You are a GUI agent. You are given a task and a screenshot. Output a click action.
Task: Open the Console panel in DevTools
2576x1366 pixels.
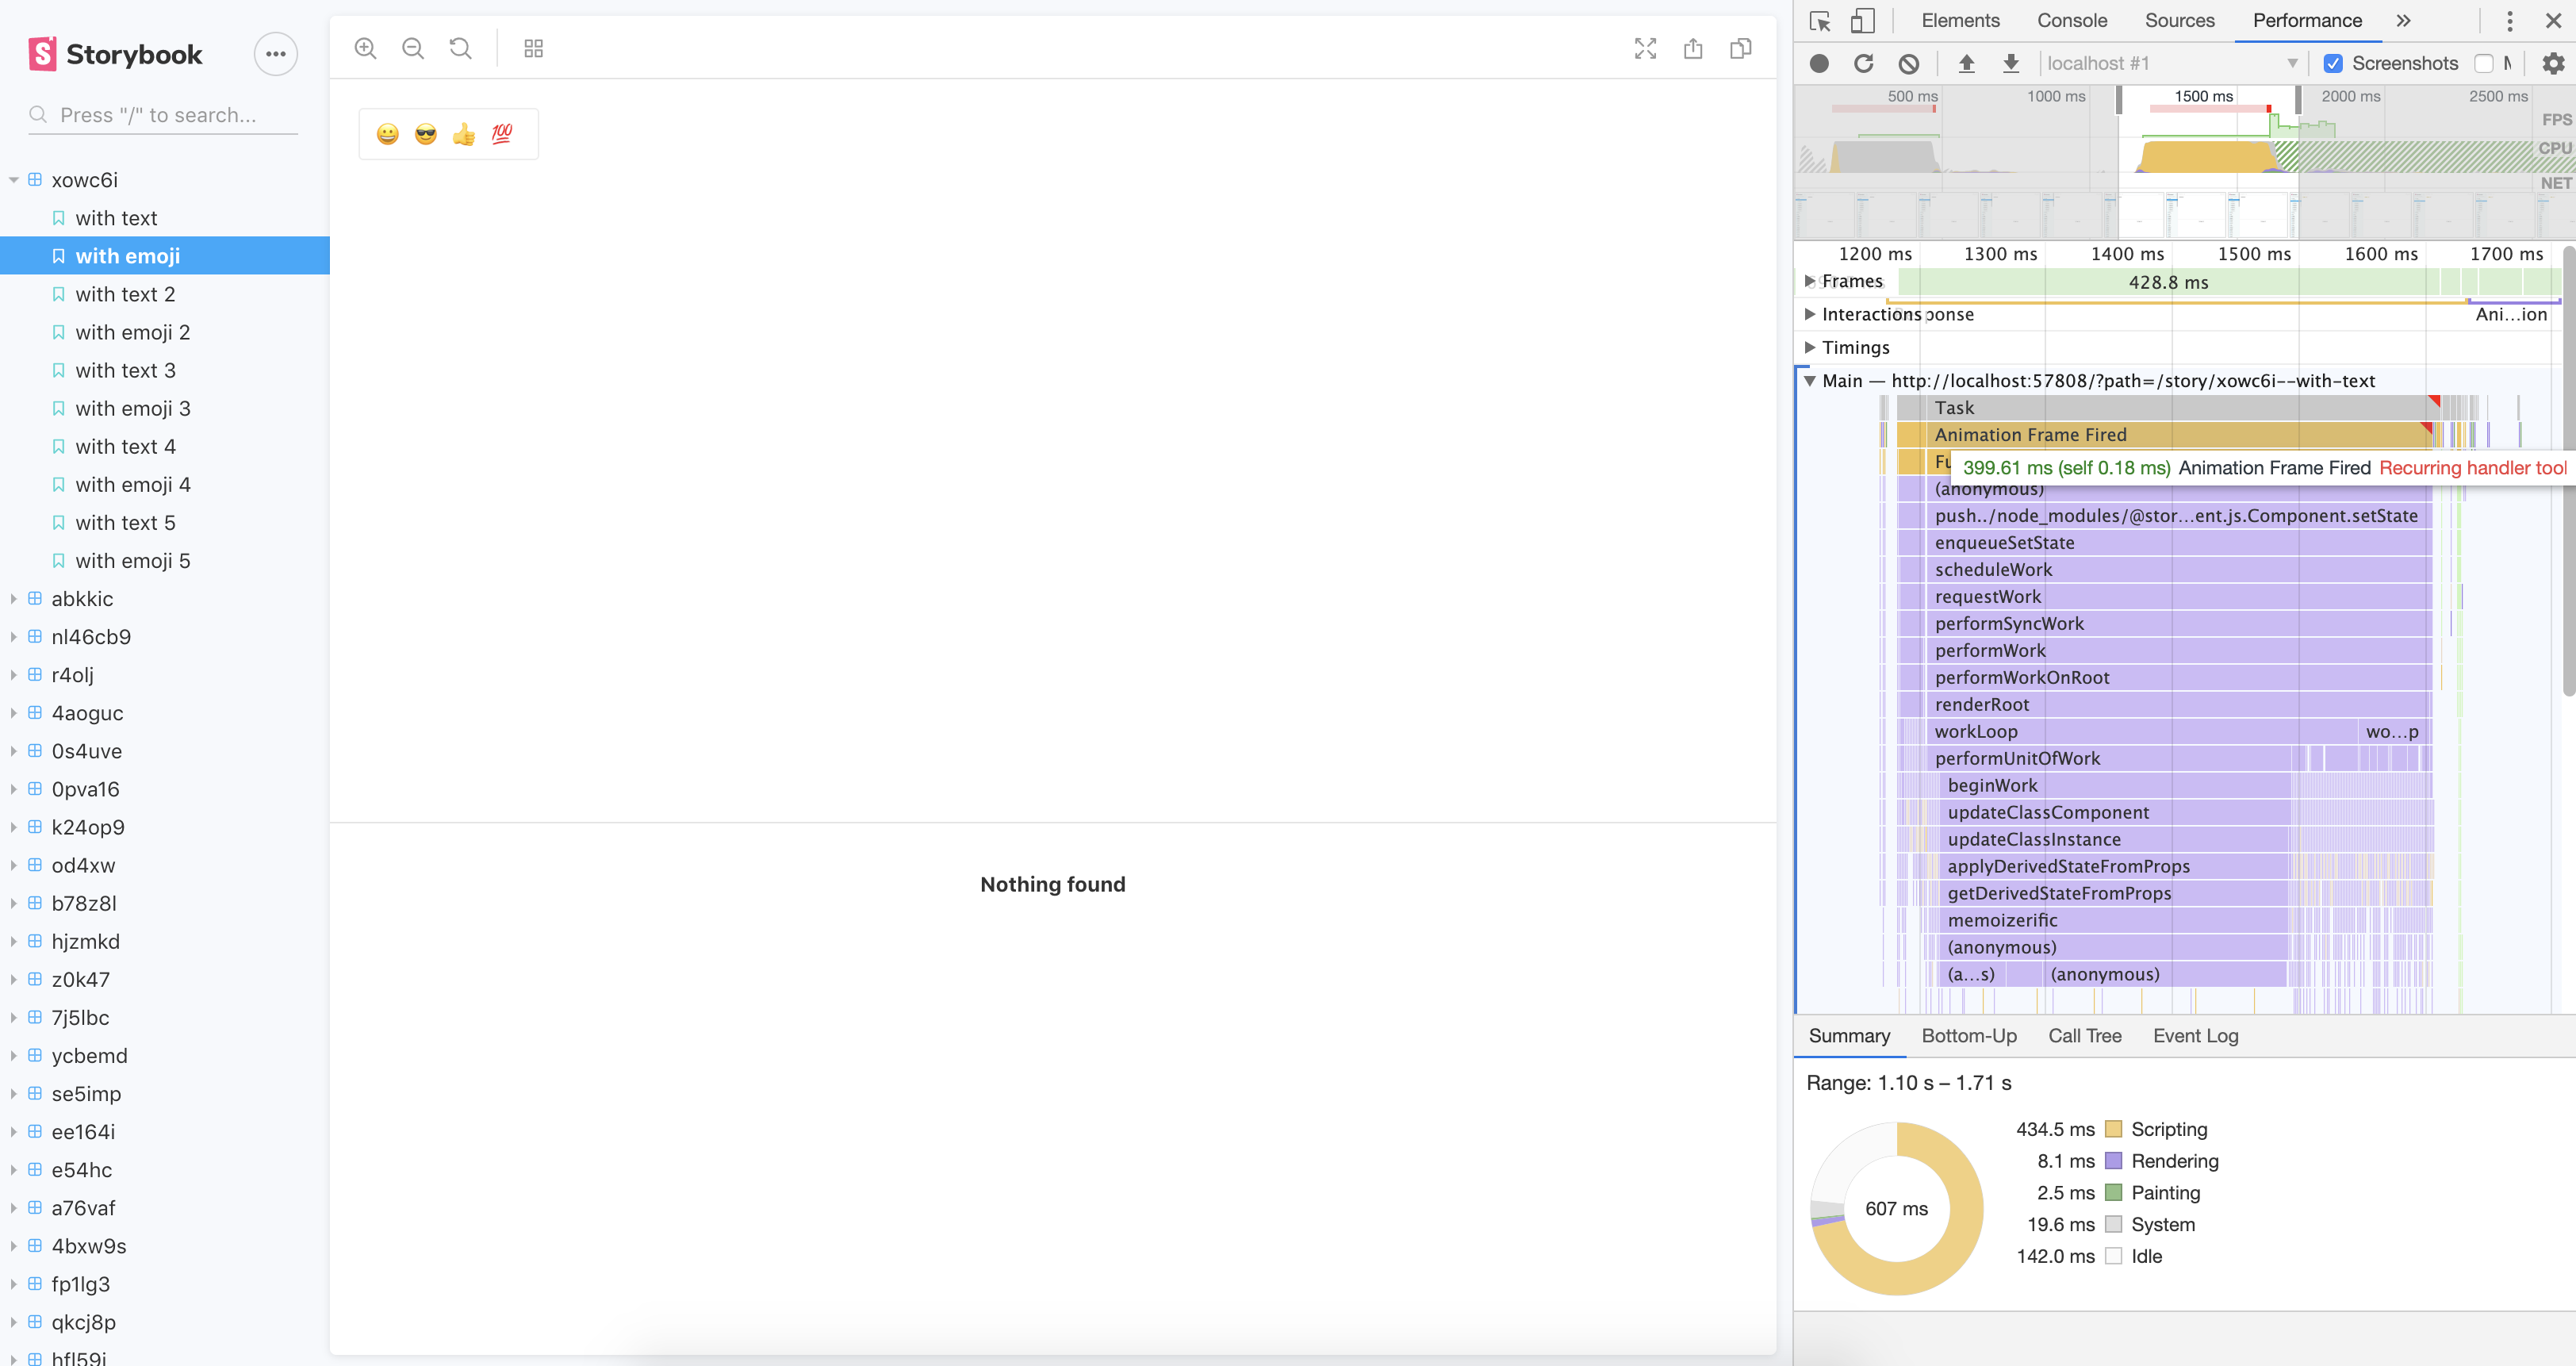(x=2072, y=20)
